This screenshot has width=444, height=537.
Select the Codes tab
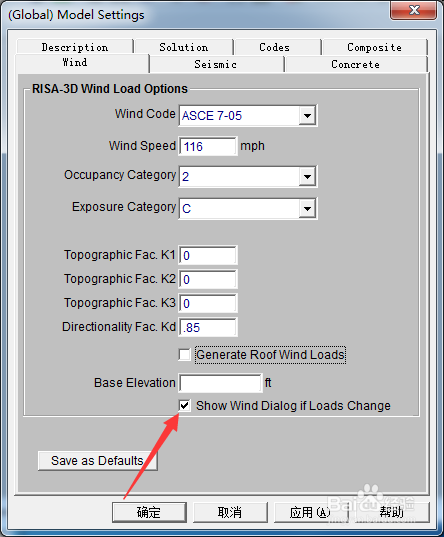[274, 47]
